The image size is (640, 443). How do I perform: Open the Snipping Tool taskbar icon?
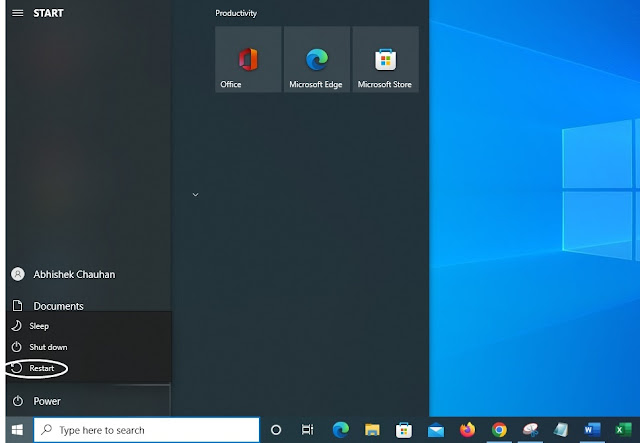[530, 430]
